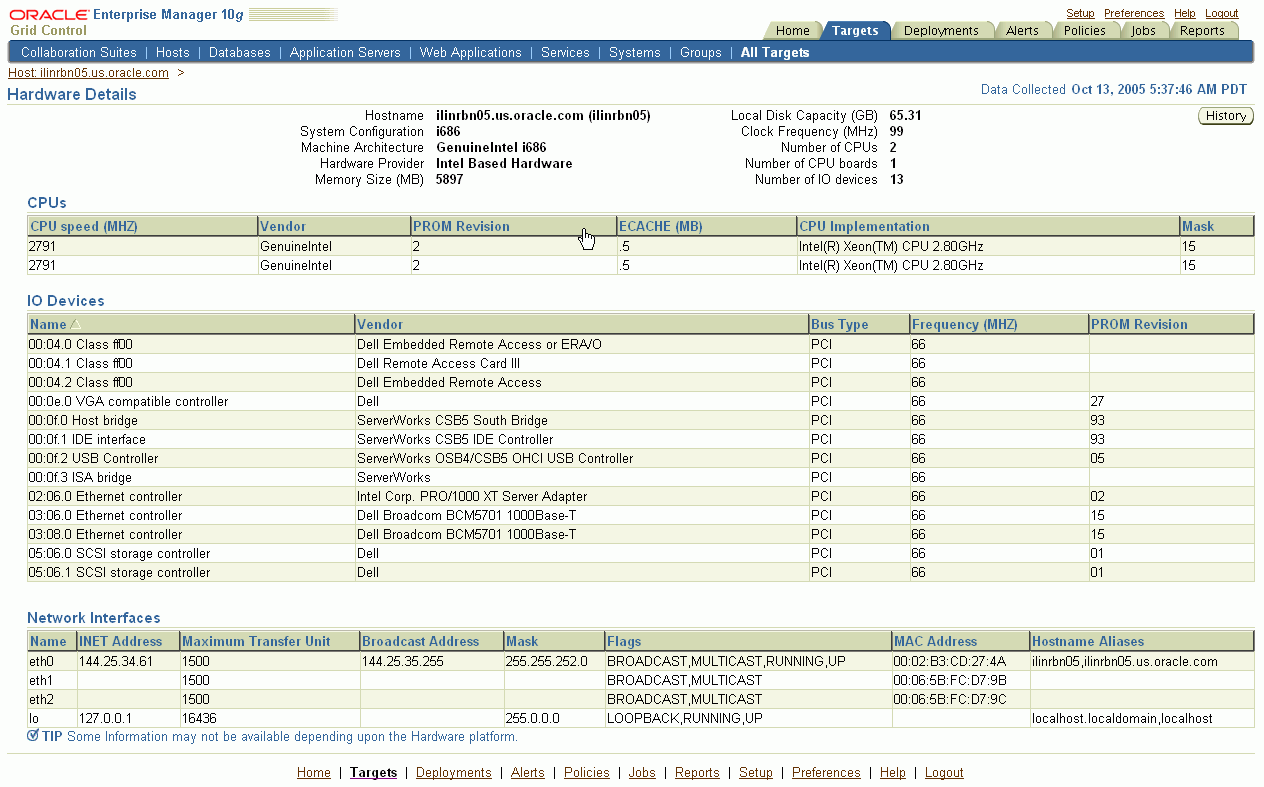Click the History button
The width and height of the screenshot is (1264, 787).
[x=1225, y=115]
